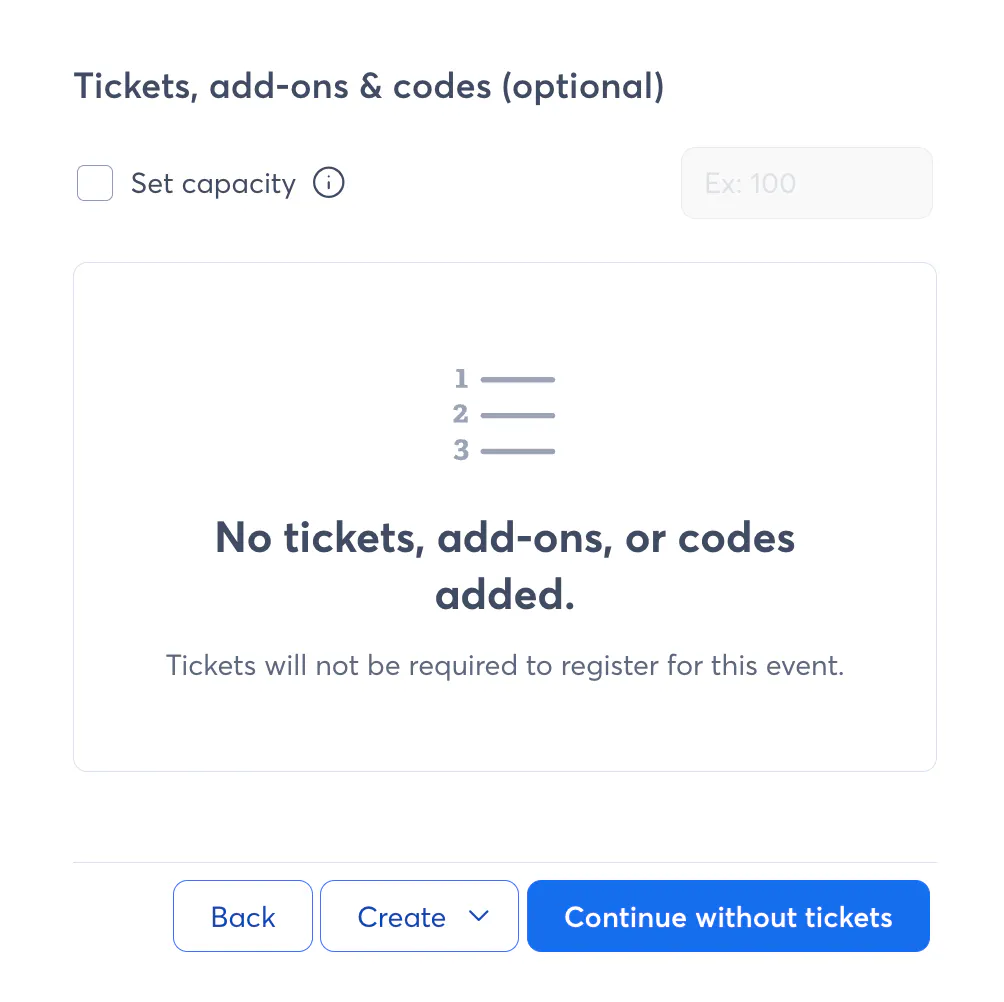Click the top line of the list icon
The height and width of the screenshot is (1002, 1004).
click(517, 380)
